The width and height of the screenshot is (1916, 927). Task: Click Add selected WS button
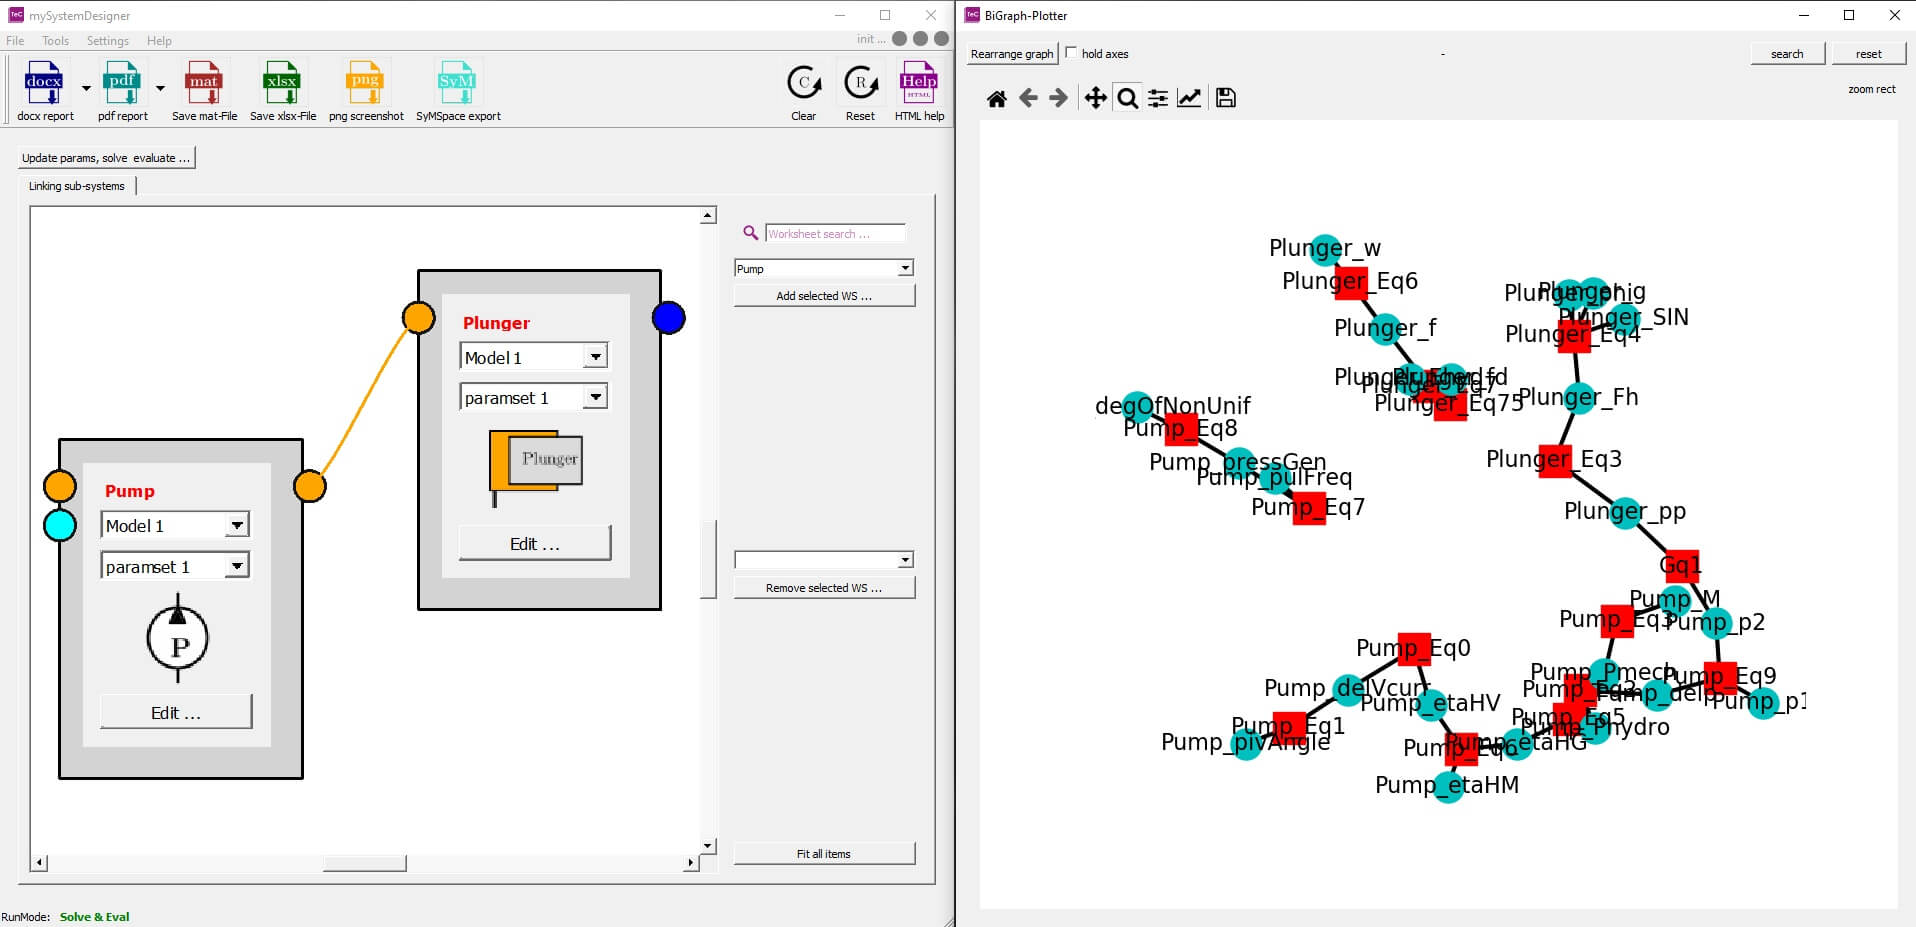[823, 296]
